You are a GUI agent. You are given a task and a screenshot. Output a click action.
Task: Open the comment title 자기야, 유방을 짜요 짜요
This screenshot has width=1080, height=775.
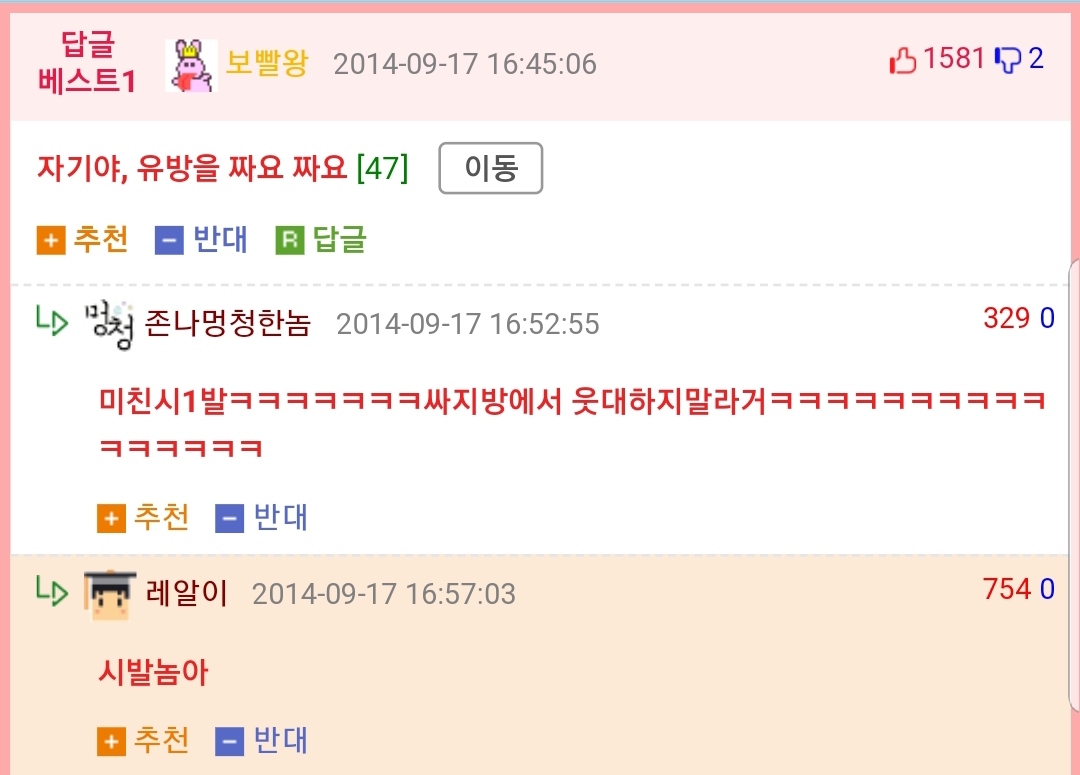click(x=192, y=167)
